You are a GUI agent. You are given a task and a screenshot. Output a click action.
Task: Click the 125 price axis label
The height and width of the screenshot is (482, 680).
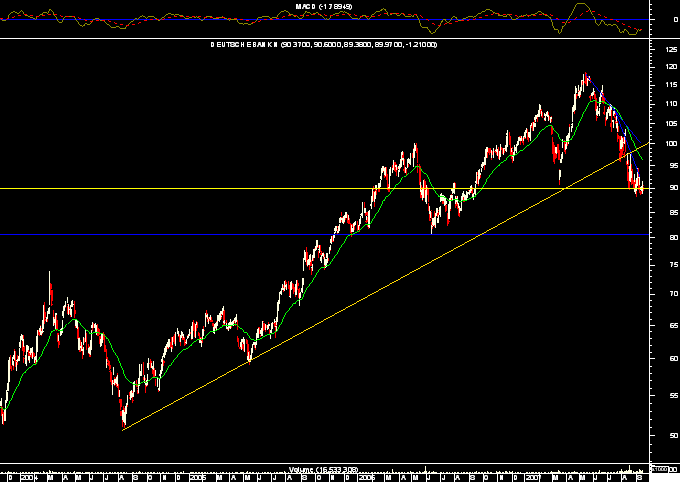tap(671, 49)
